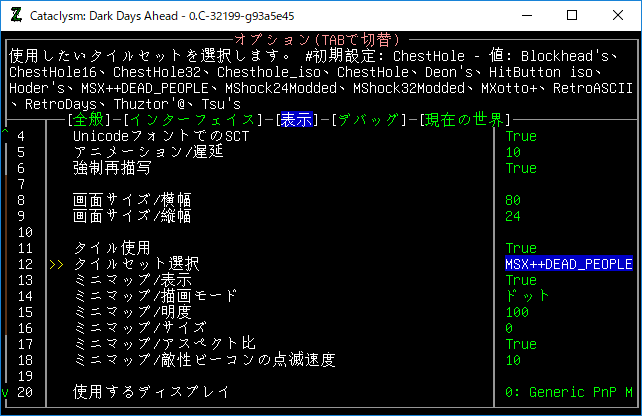Click the 画面サイズ/横幅 value 80
The width and height of the screenshot is (642, 416).
coord(513,200)
